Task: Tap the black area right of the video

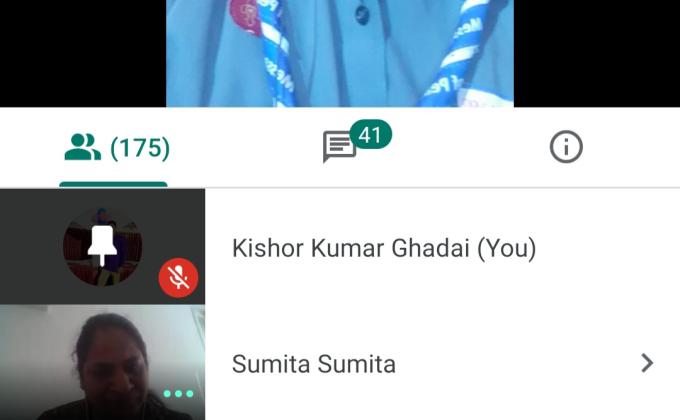Action: [597, 53]
